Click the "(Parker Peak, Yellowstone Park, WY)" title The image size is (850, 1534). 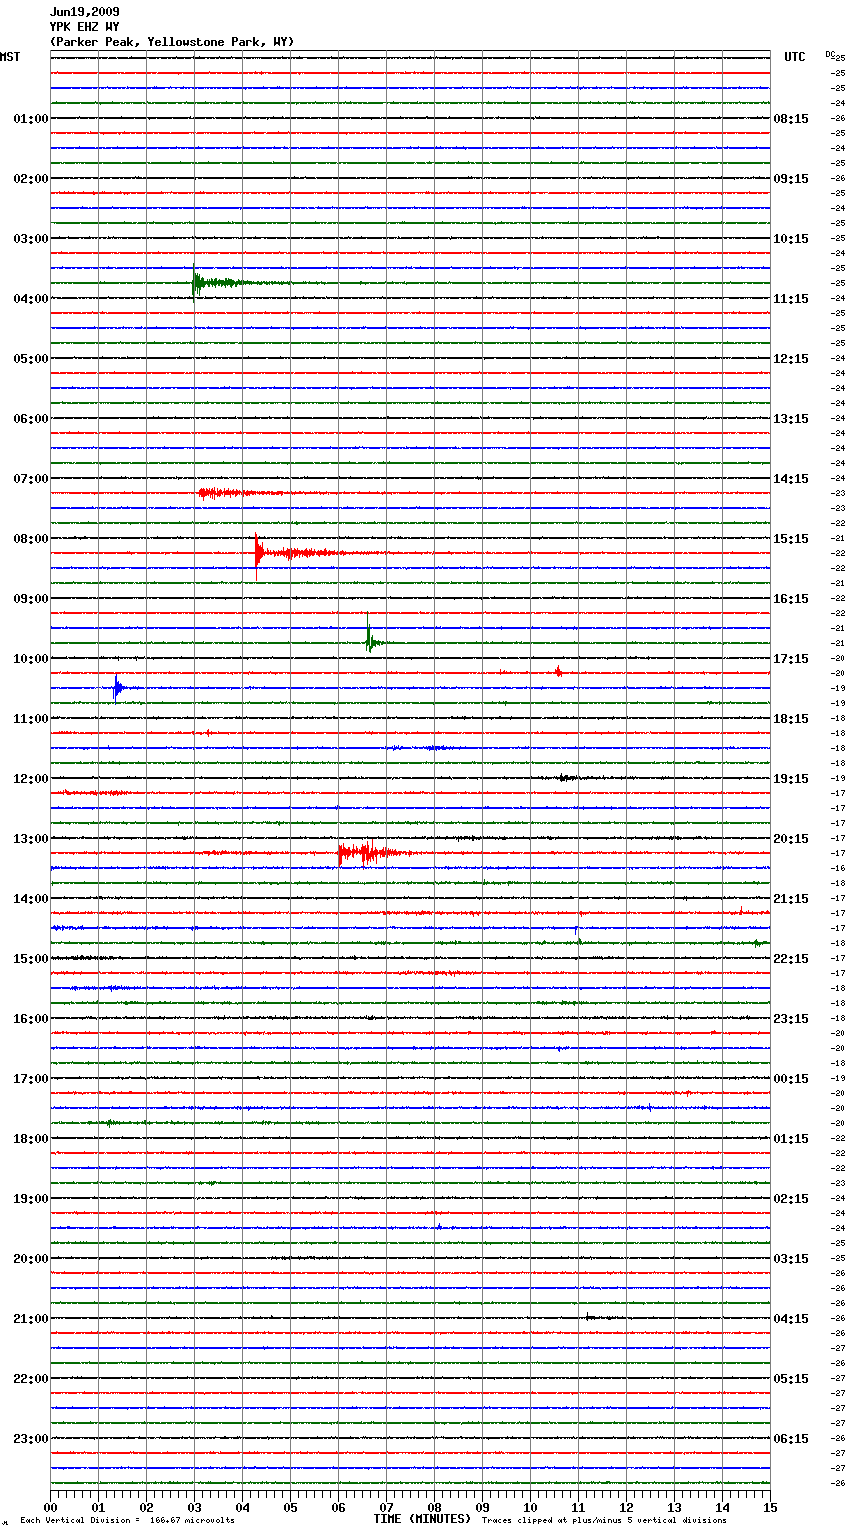[172, 42]
